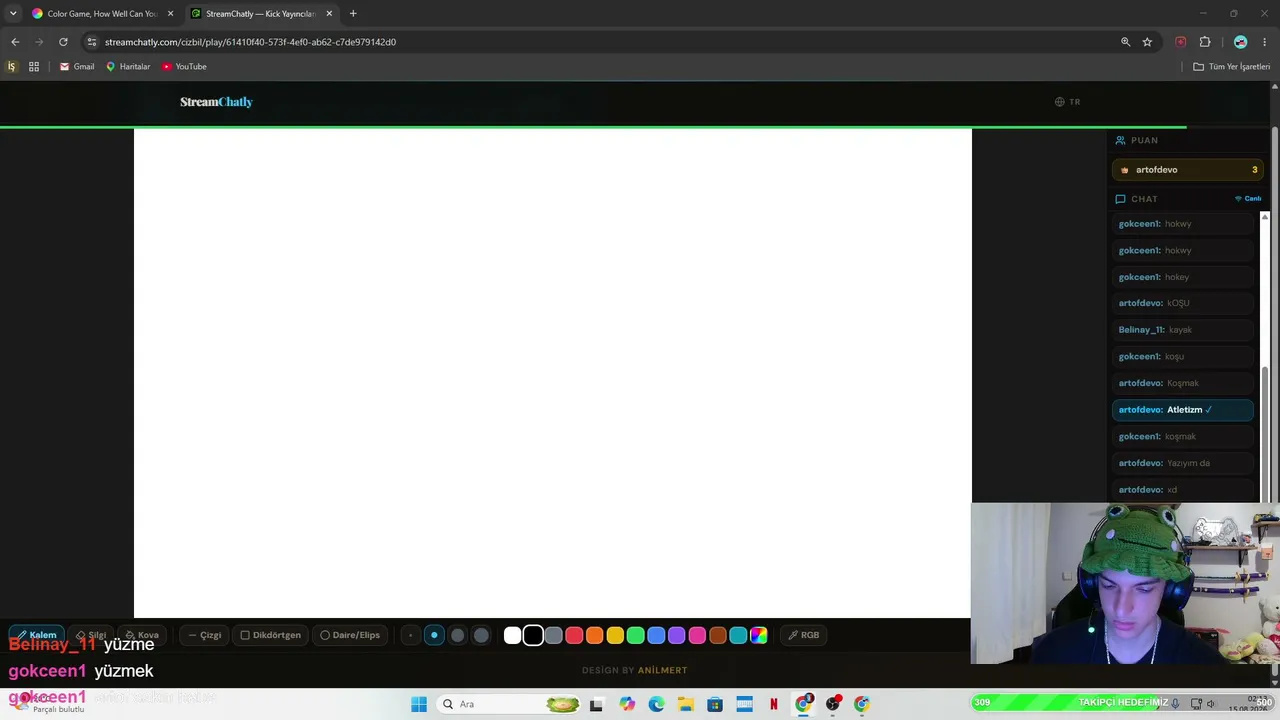The height and width of the screenshot is (720, 1280).
Task: Open the RGB color picker
Action: pyautogui.click(x=803, y=635)
